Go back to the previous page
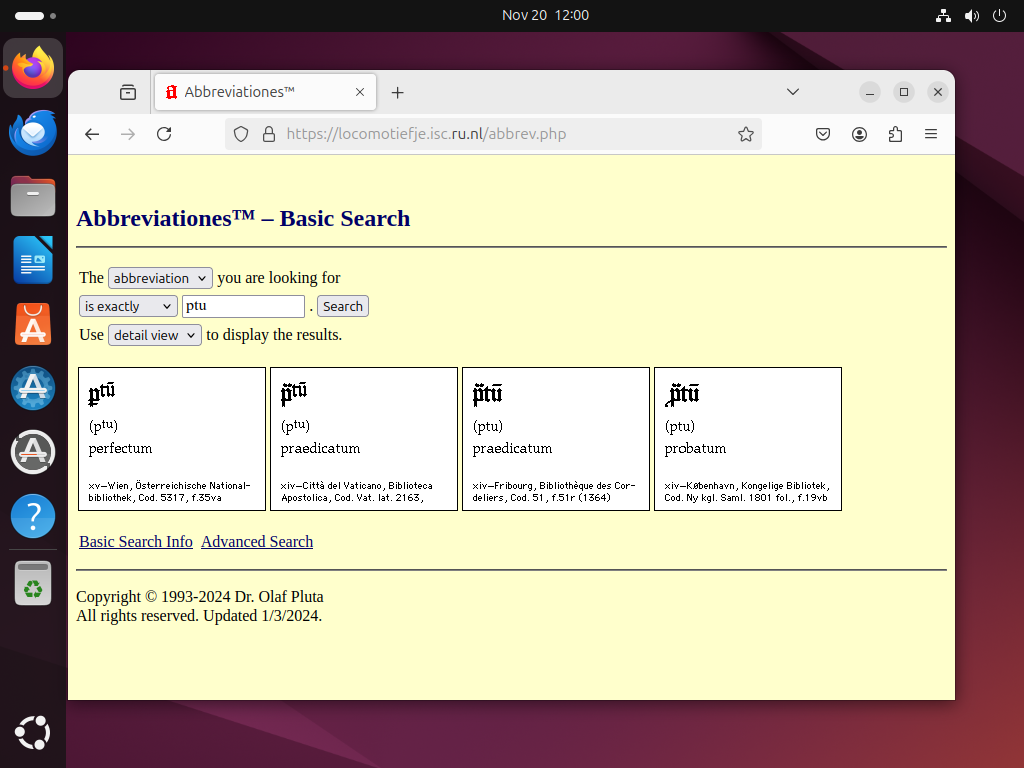The height and width of the screenshot is (768, 1024). point(92,134)
